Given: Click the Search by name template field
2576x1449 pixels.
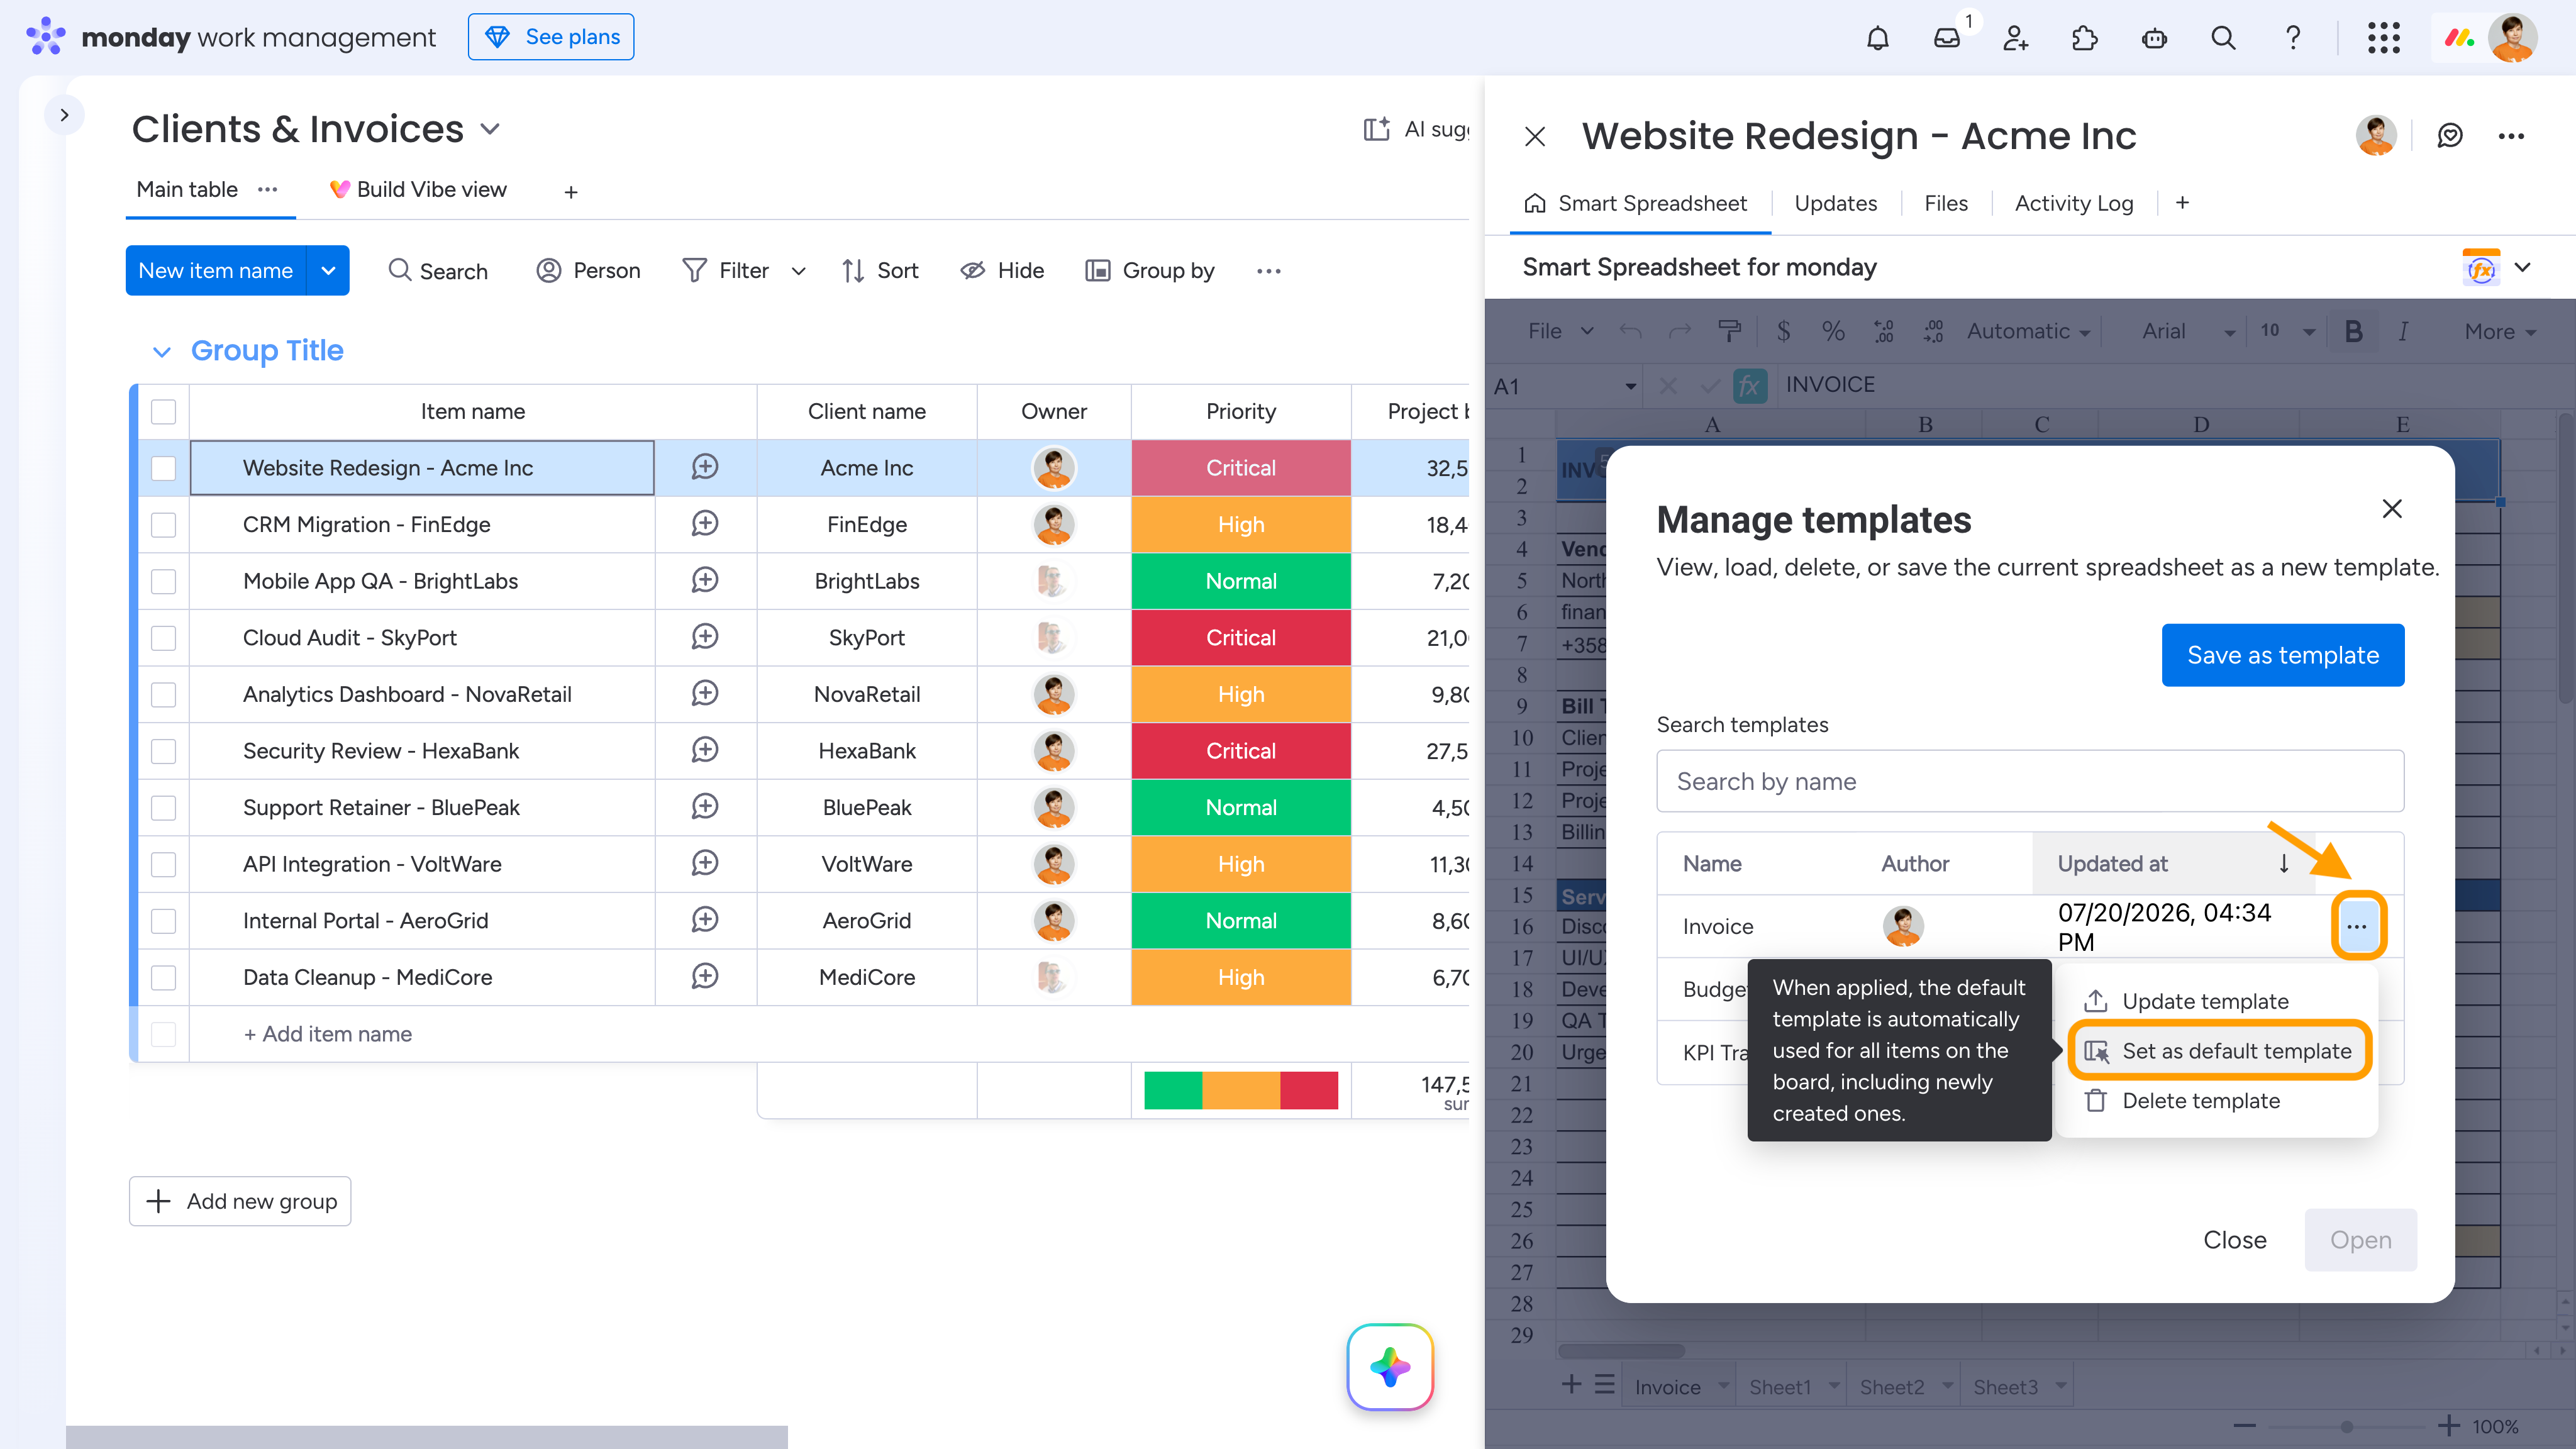Looking at the screenshot, I should point(2029,781).
